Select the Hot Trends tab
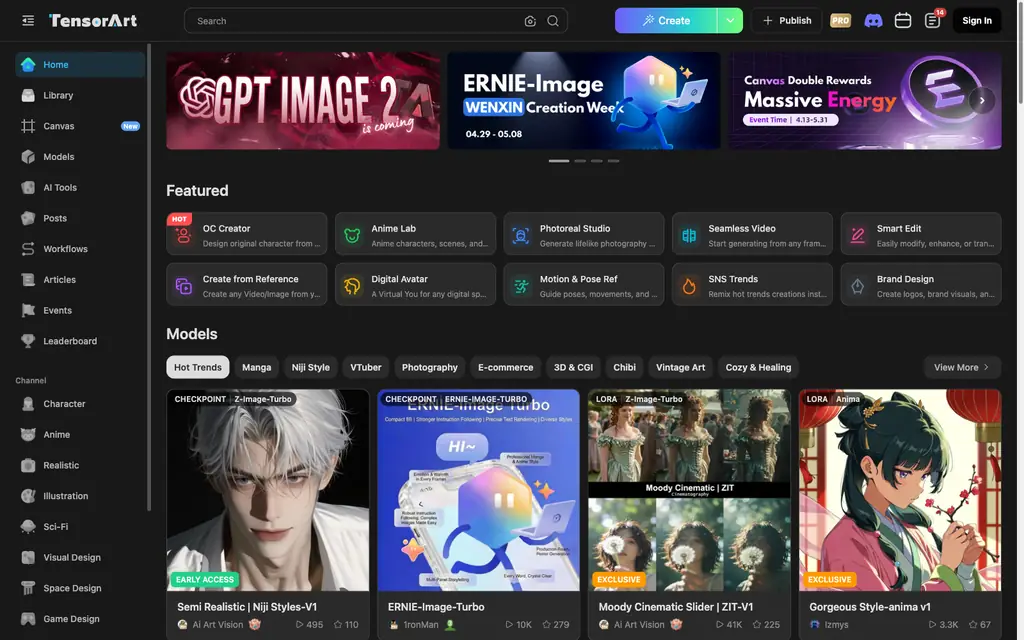 pos(198,367)
